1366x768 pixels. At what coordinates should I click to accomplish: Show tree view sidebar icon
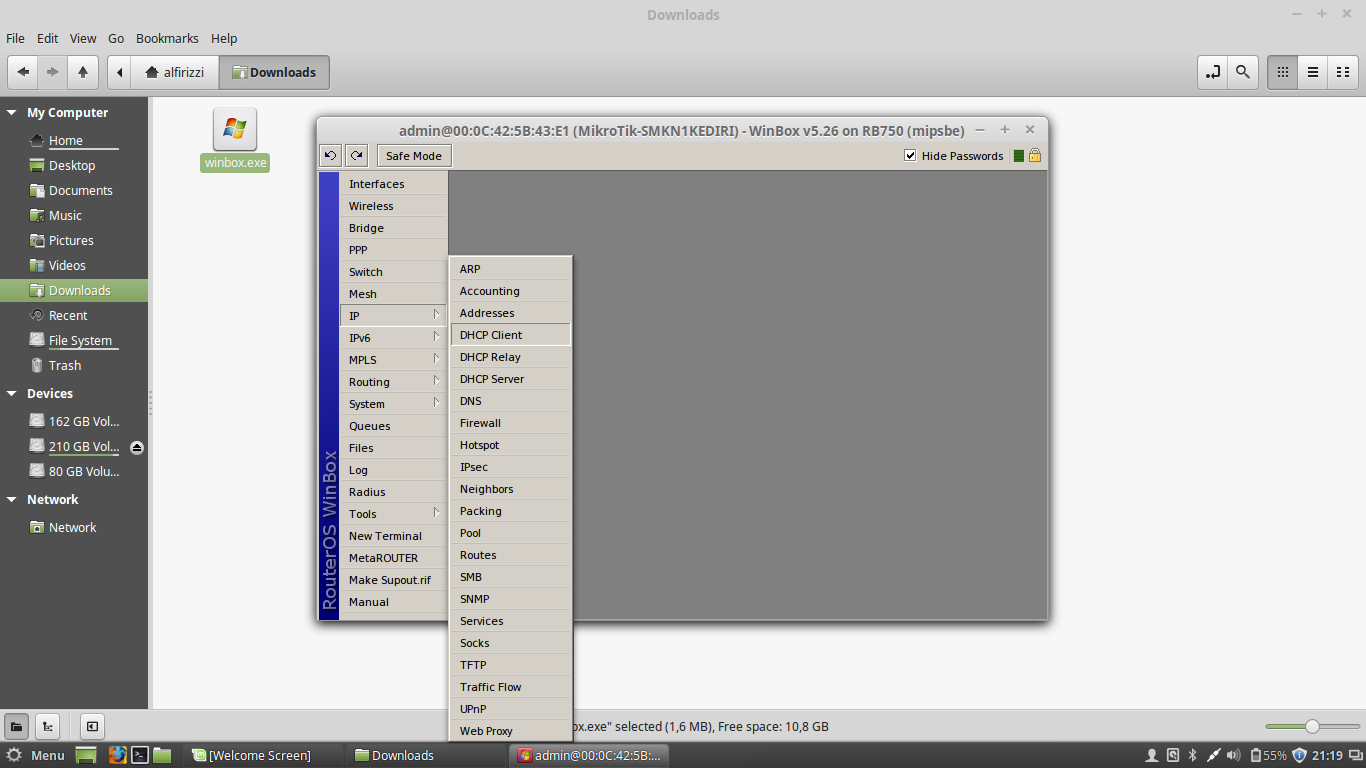pos(47,727)
